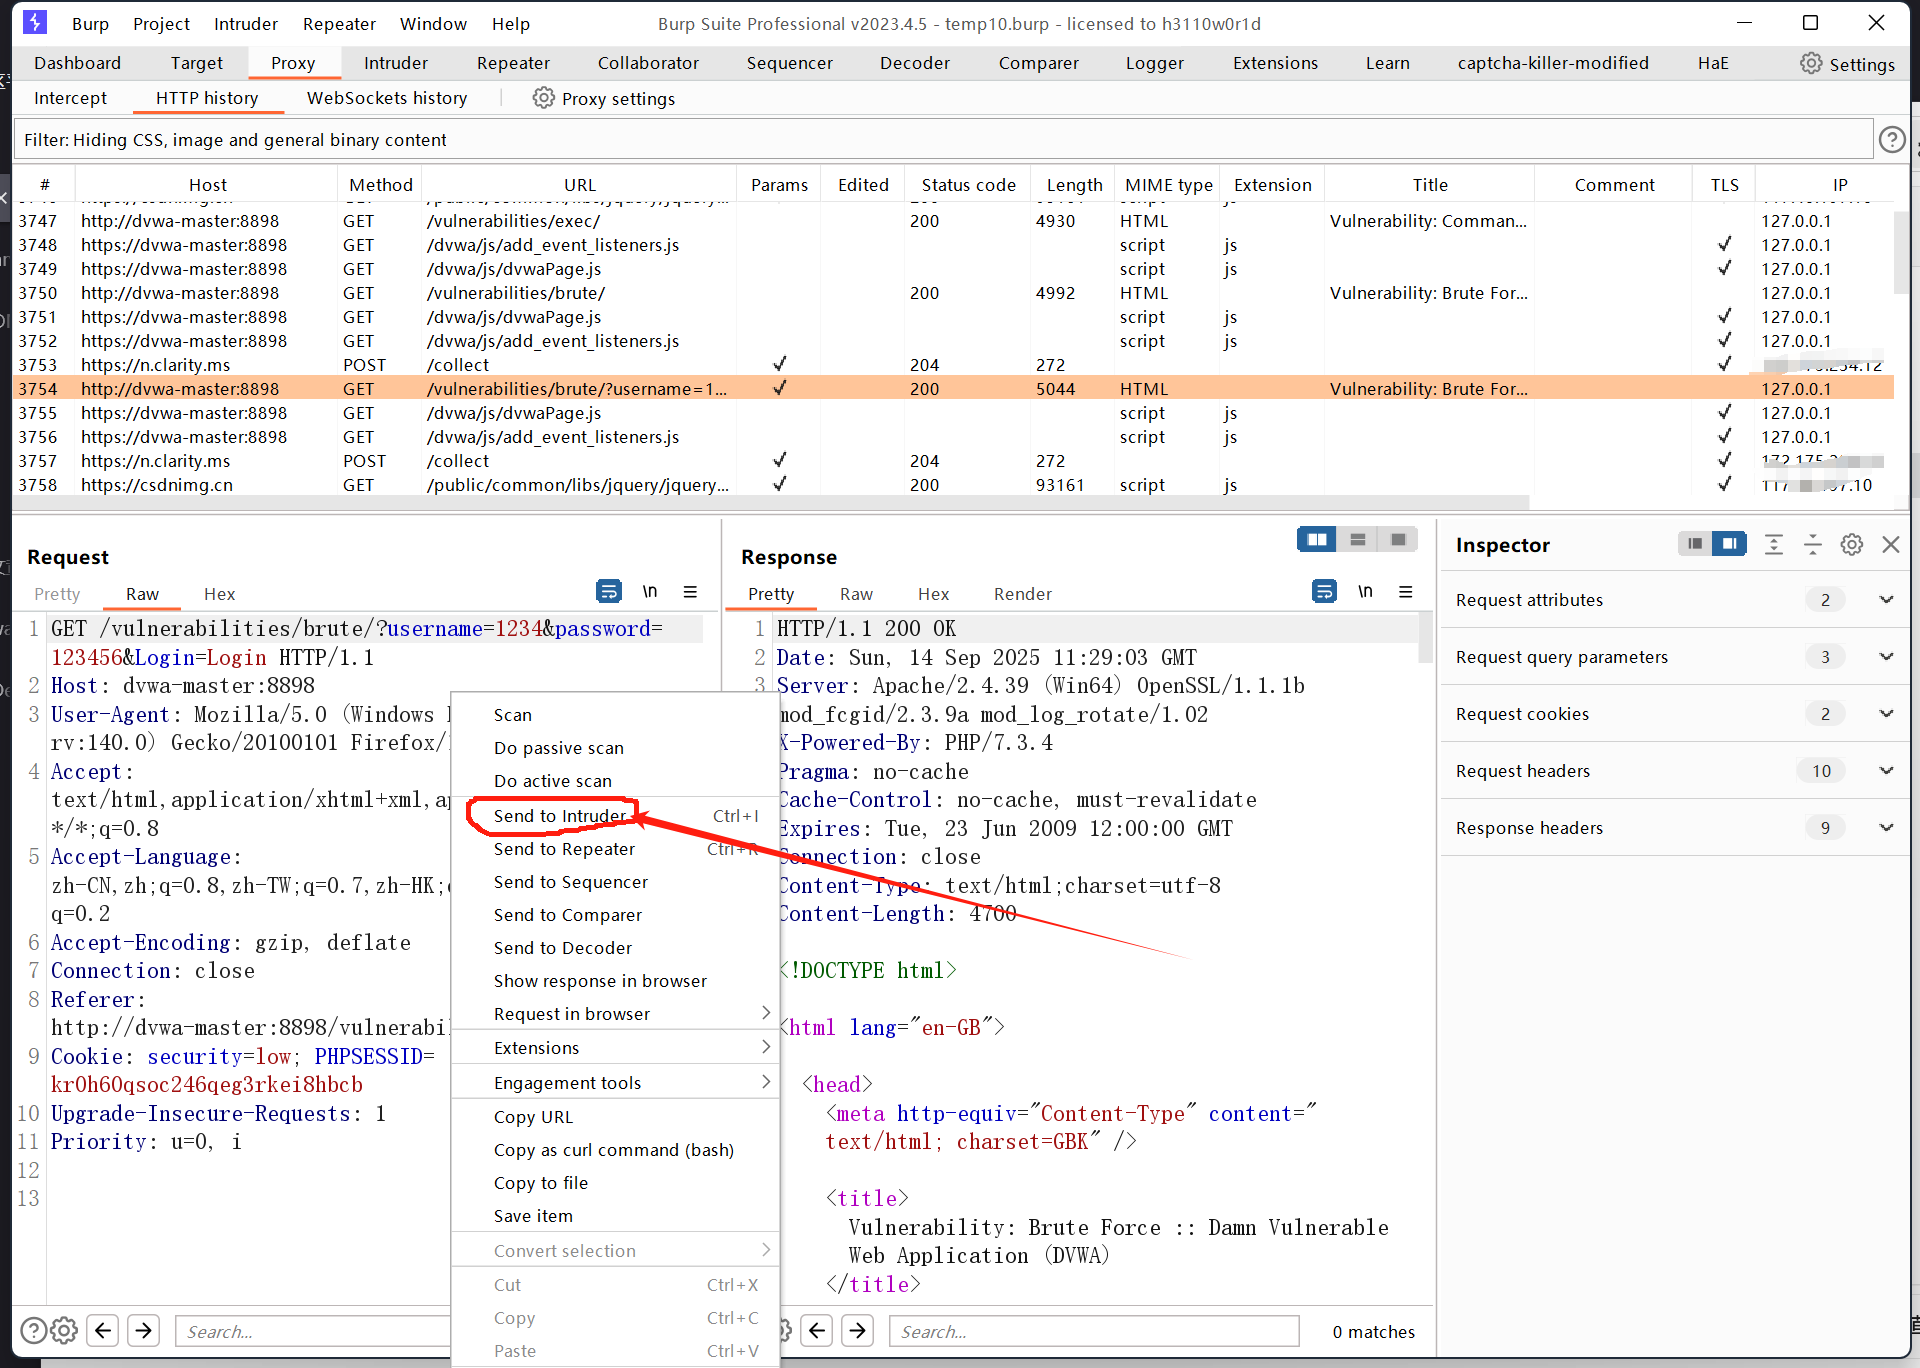Open the Dashboard tab
Screen dimensions: 1920x1368
77,62
